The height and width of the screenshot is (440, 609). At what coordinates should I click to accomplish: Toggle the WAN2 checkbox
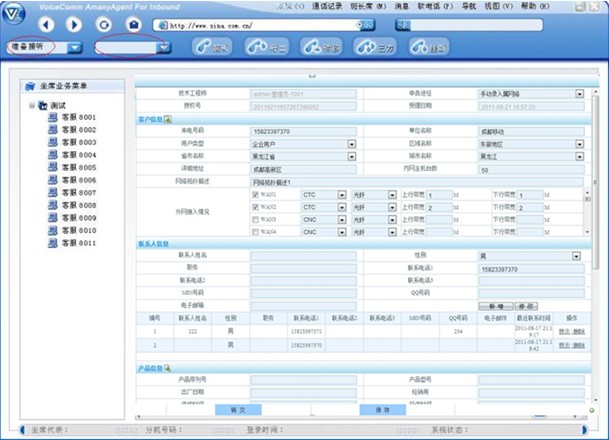(x=256, y=207)
